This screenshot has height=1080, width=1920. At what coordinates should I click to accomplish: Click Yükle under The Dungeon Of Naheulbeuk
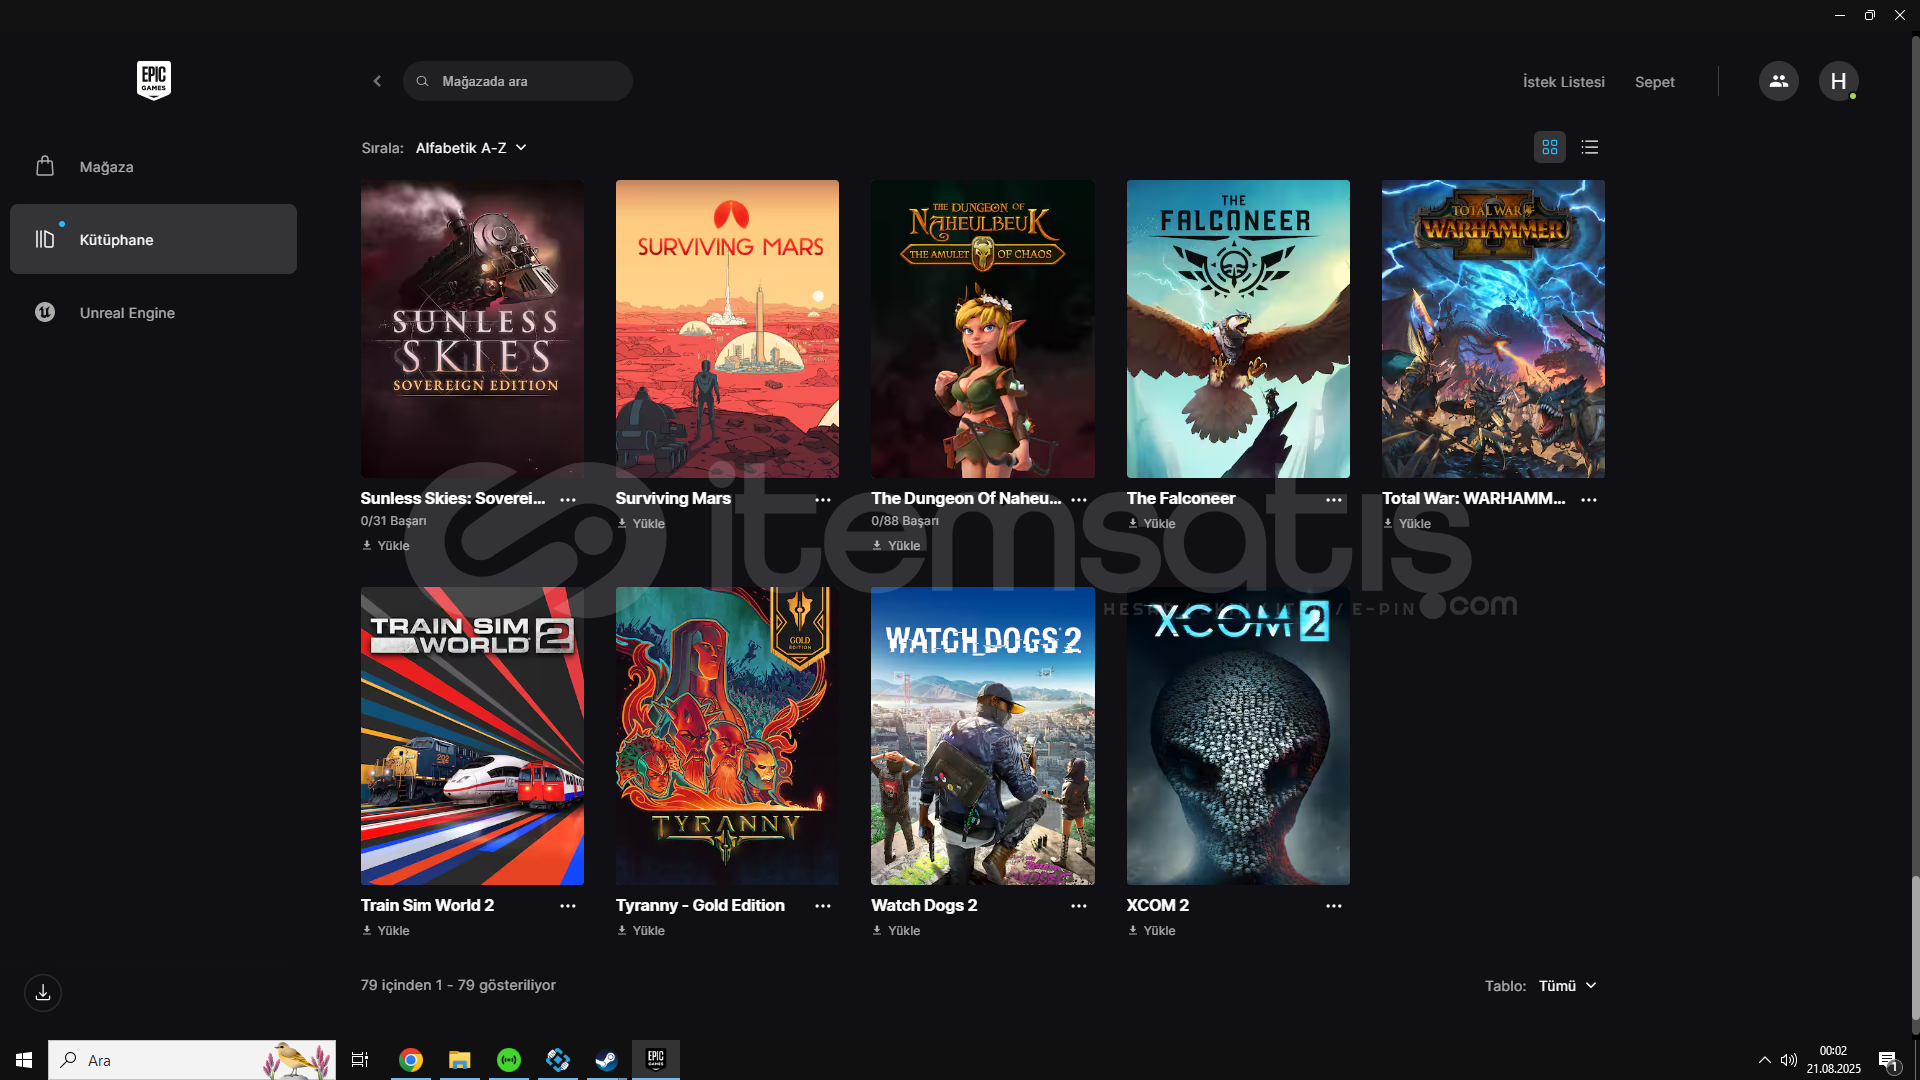[x=896, y=546]
